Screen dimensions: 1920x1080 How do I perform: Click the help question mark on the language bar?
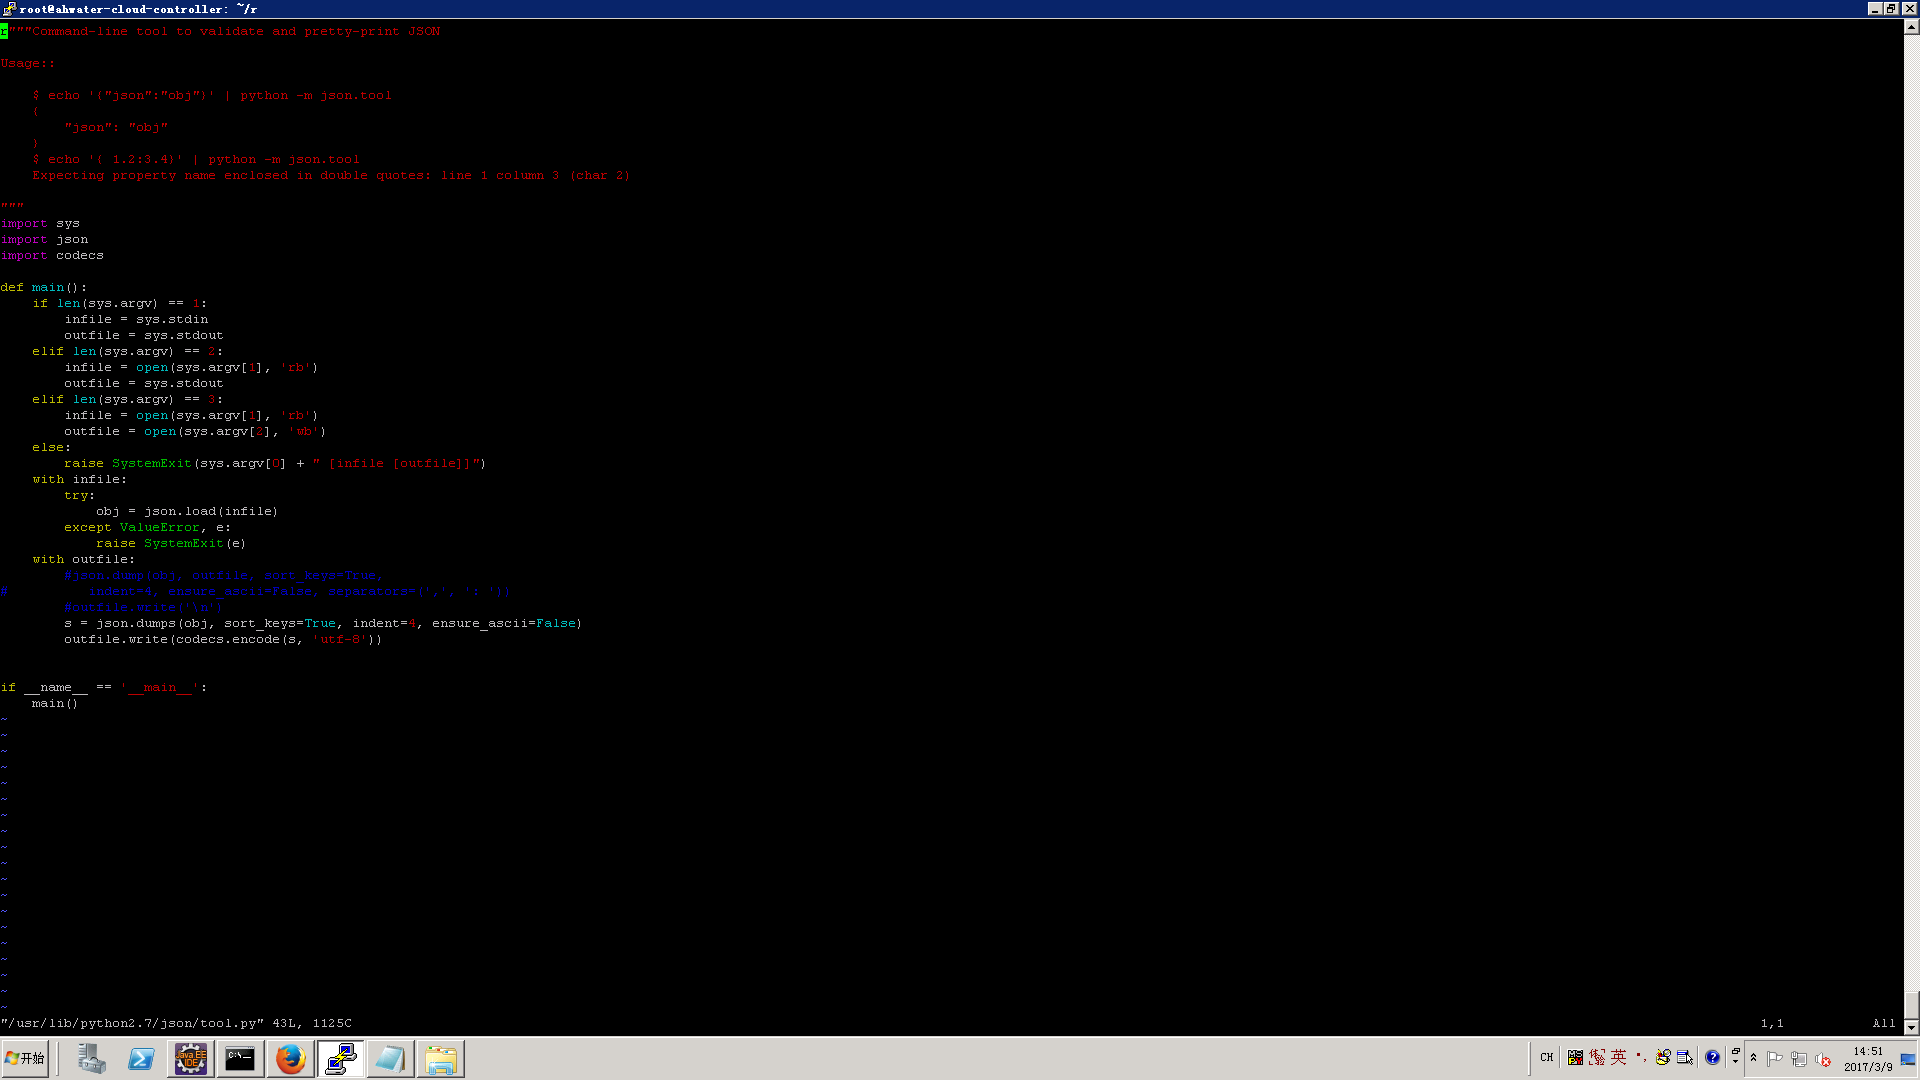pos(1712,1057)
